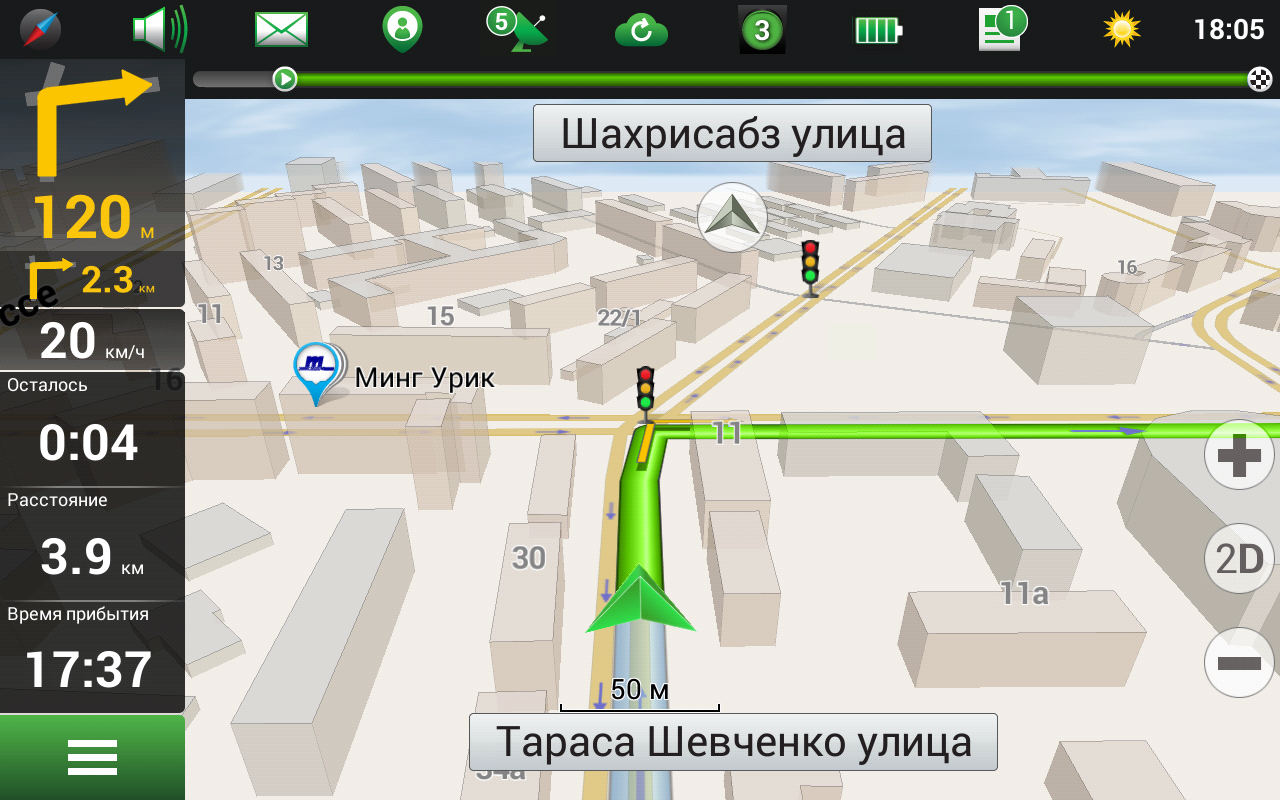1280x800 pixels.
Task: Open messages via the envelope icon
Action: (278, 28)
